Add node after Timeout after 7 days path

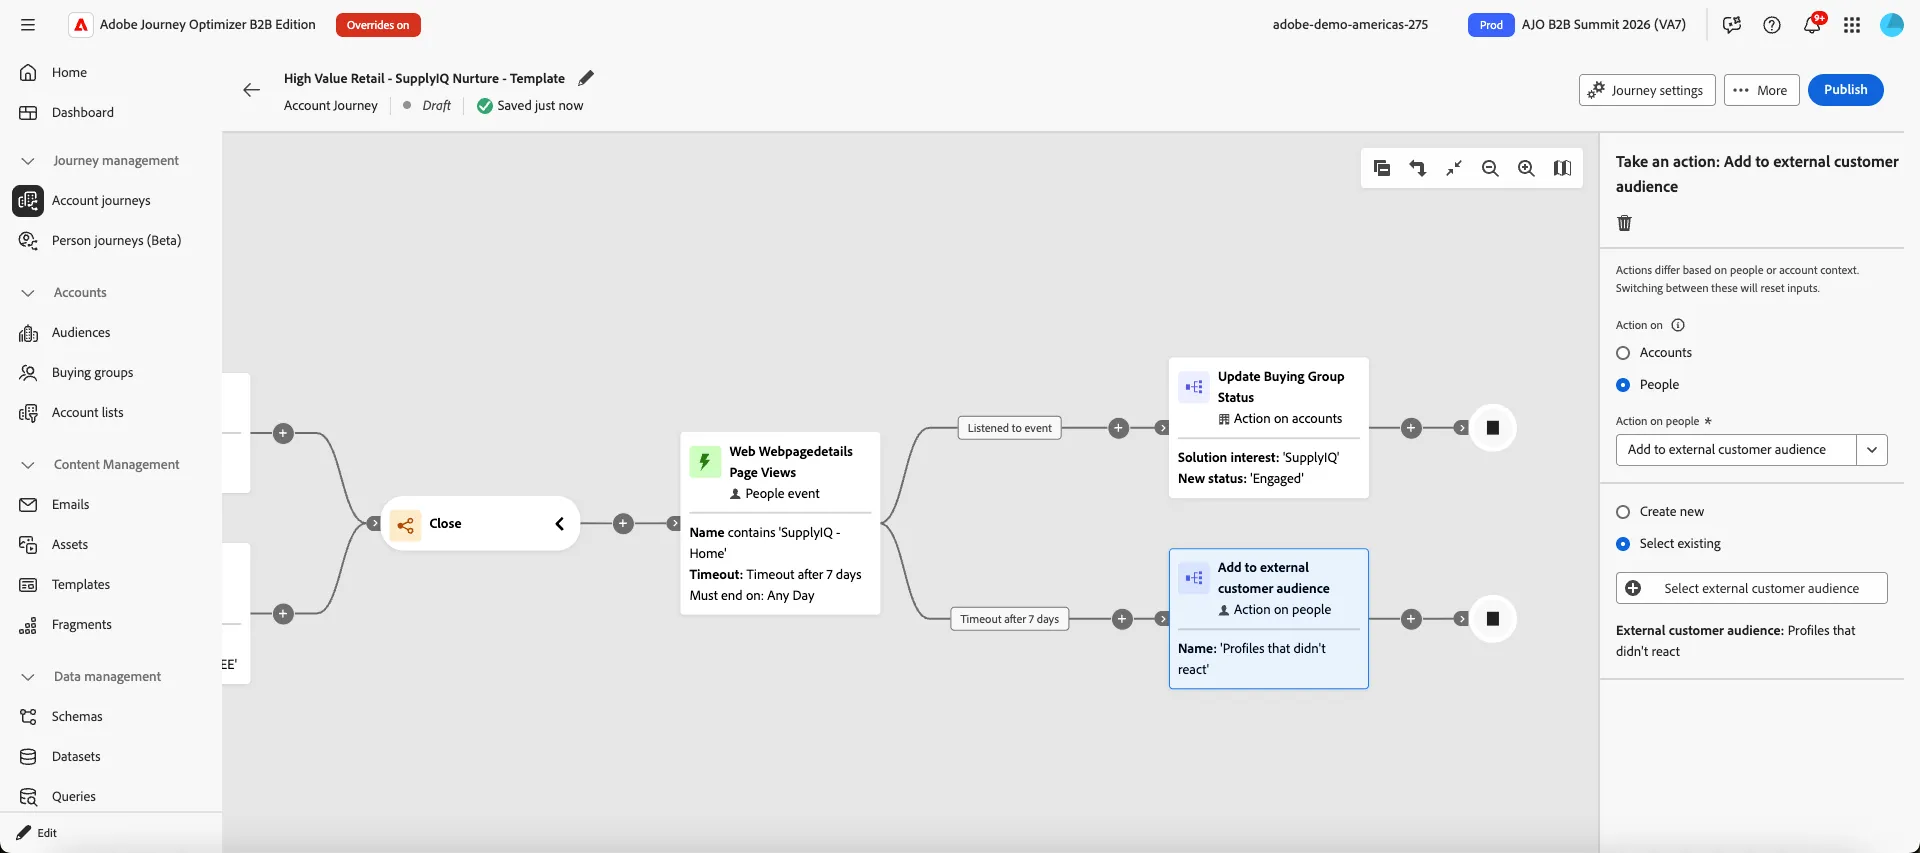(x=1122, y=619)
